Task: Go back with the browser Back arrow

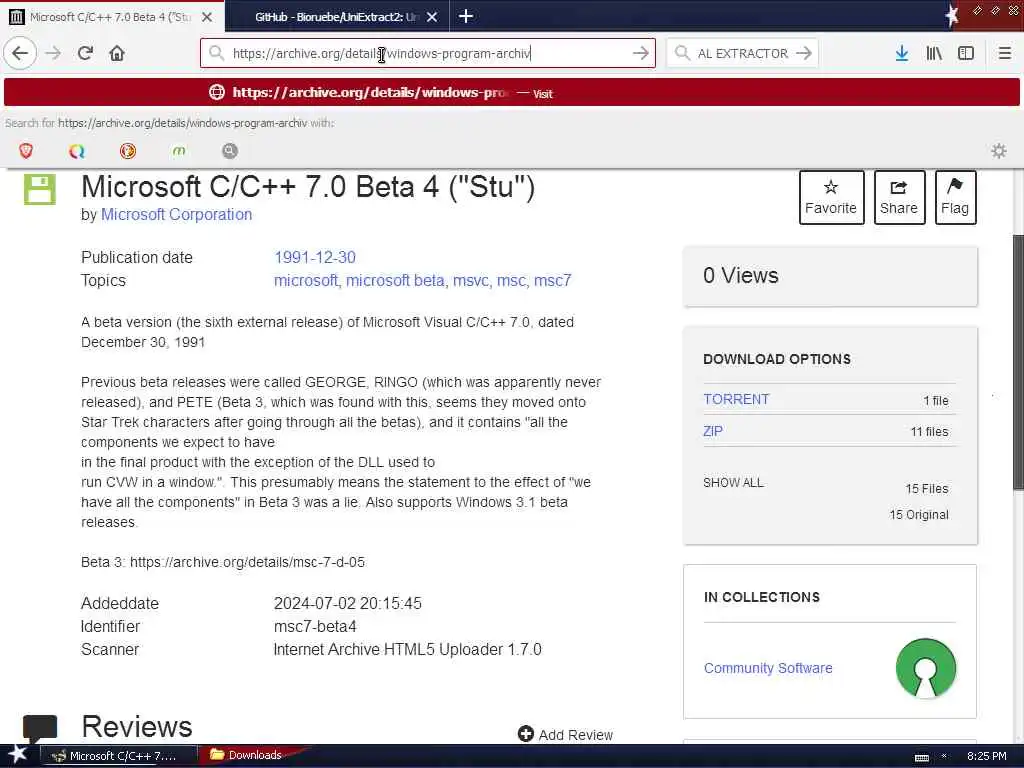Action: point(20,53)
